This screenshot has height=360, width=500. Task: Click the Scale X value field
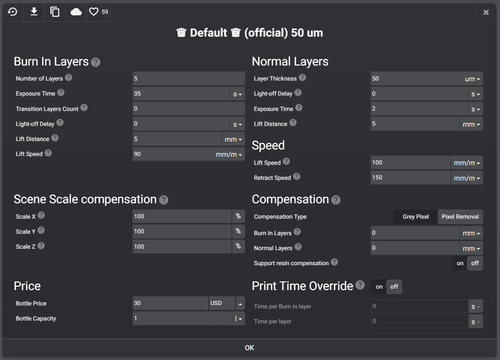182,216
